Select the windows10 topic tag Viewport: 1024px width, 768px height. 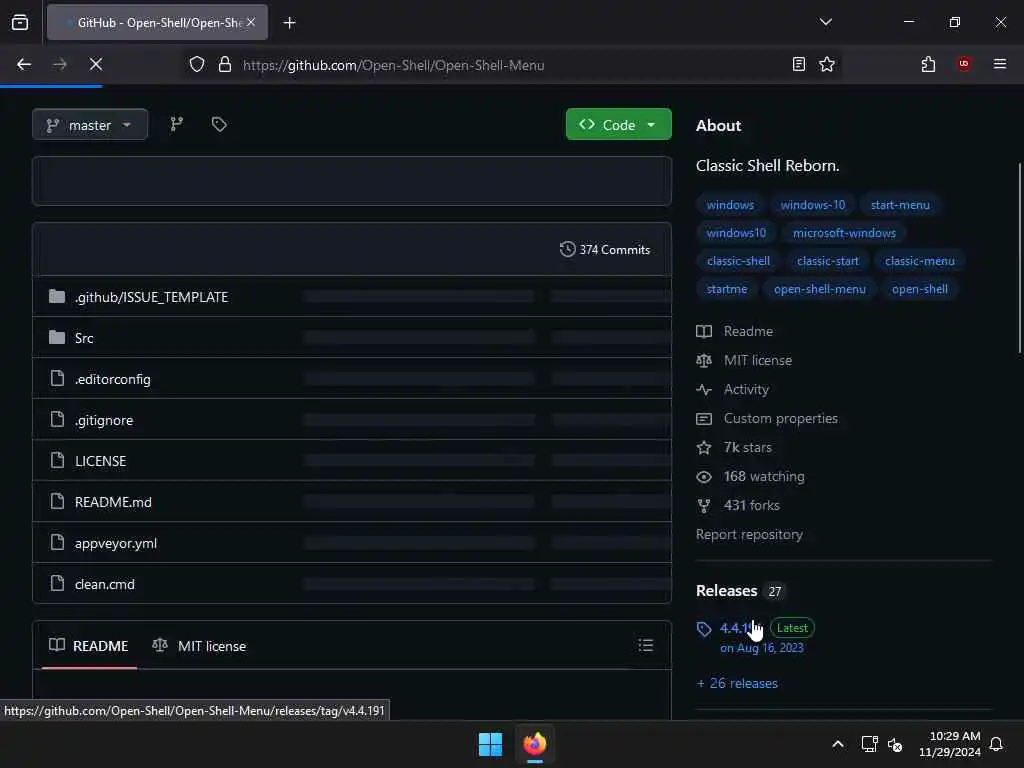pos(736,233)
